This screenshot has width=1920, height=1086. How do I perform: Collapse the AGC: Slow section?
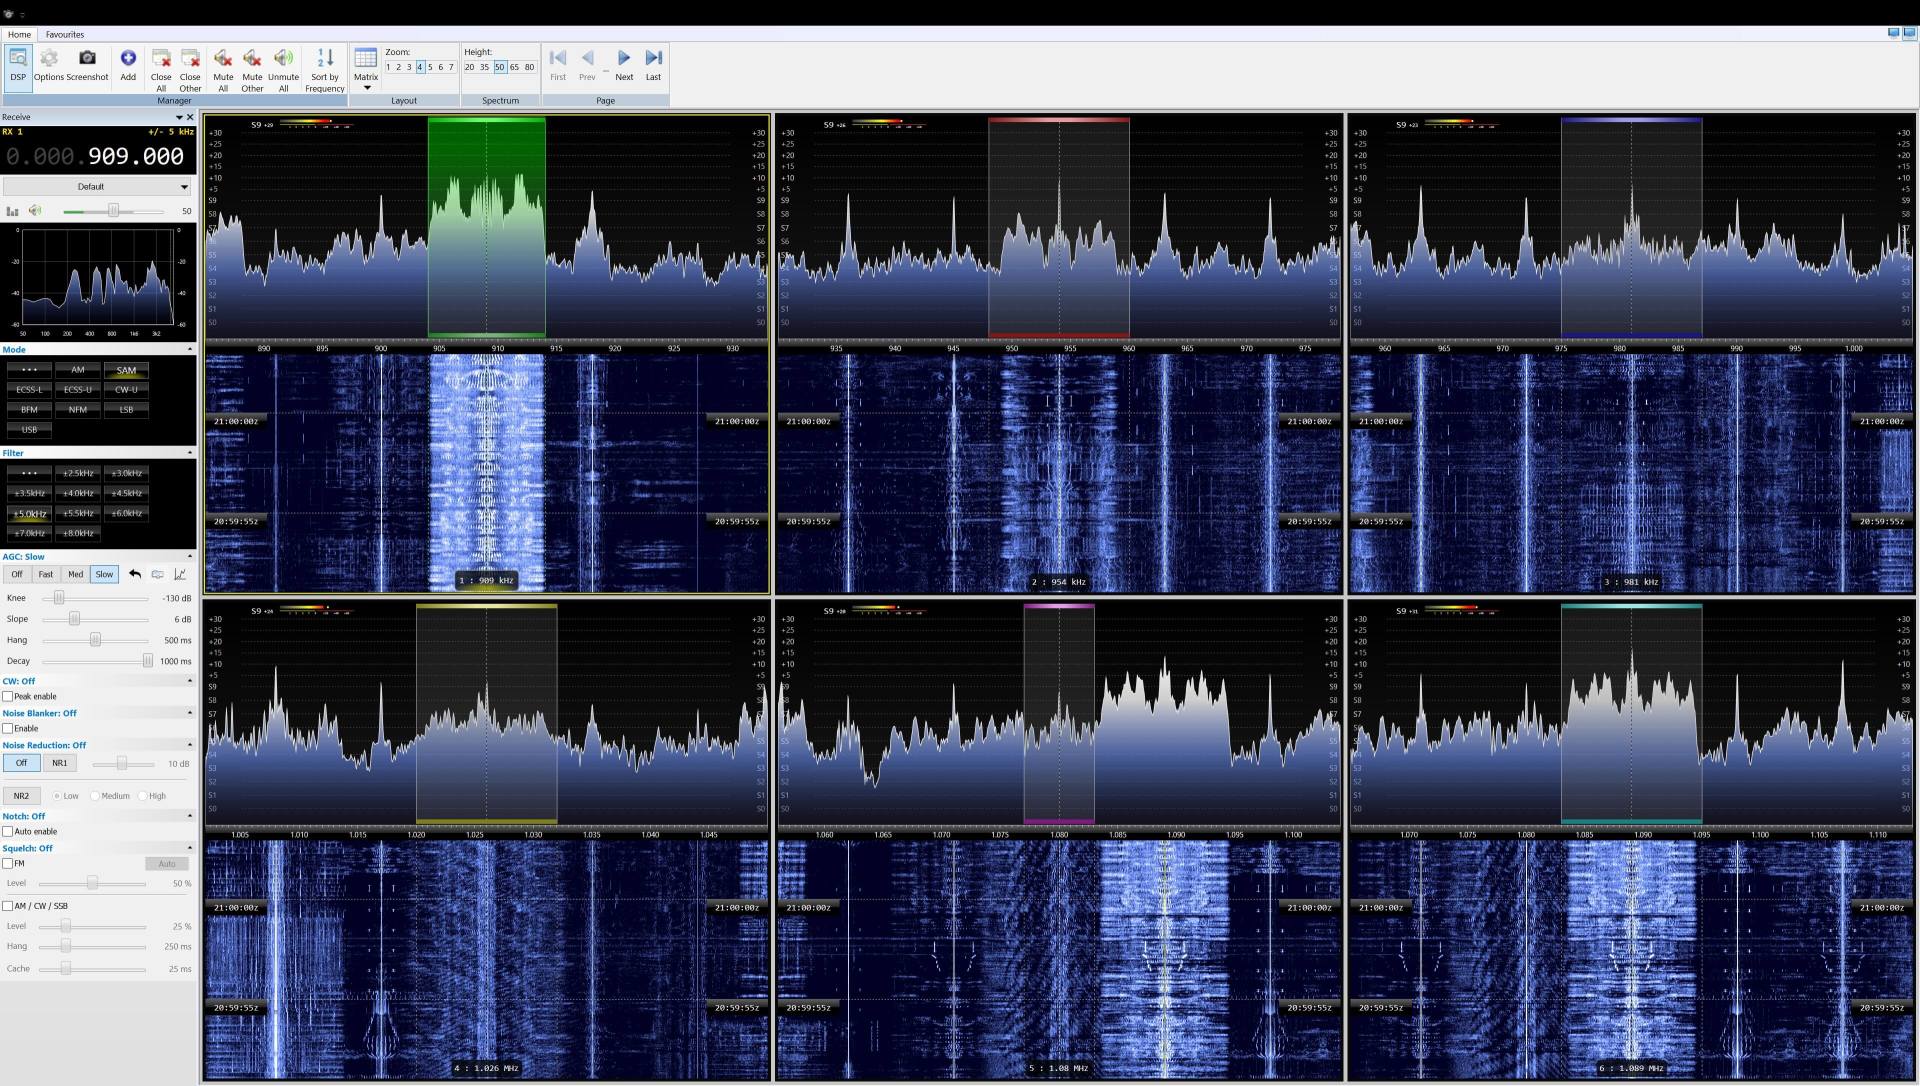[189, 557]
